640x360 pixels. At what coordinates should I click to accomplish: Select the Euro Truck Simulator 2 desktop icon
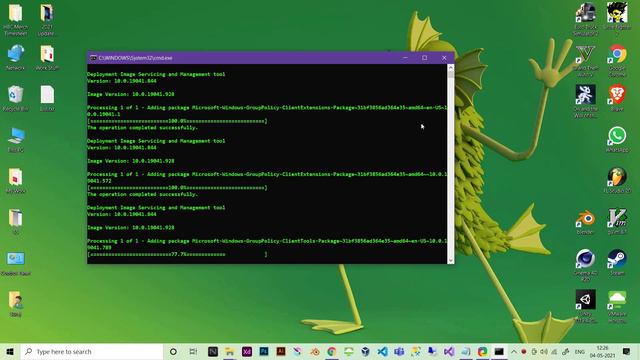coord(585,19)
